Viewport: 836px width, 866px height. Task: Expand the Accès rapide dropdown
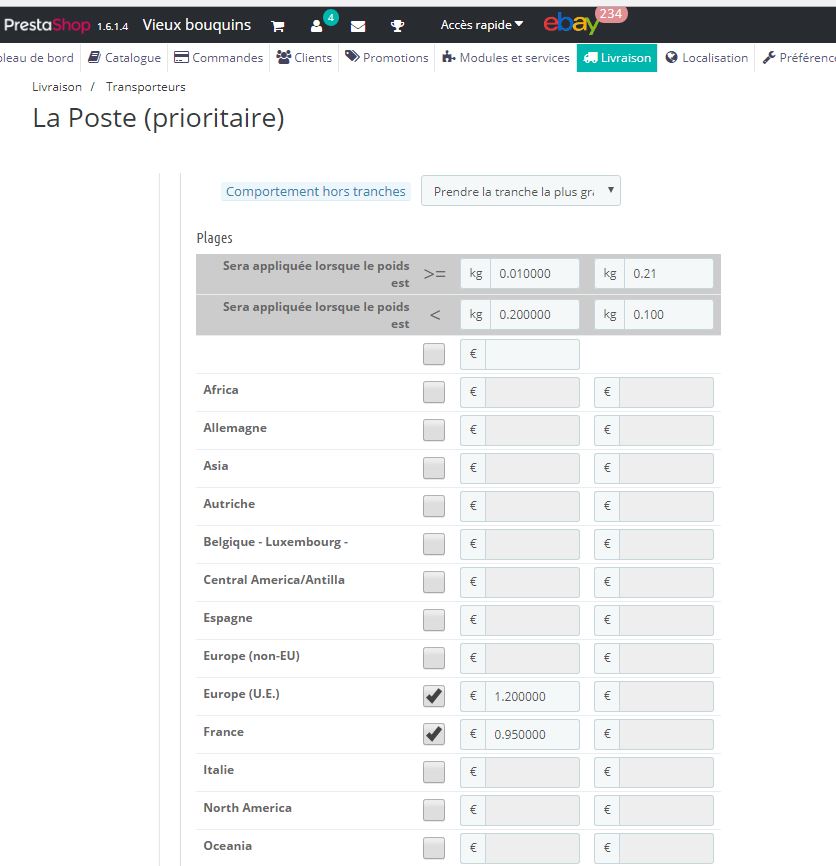(482, 25)
